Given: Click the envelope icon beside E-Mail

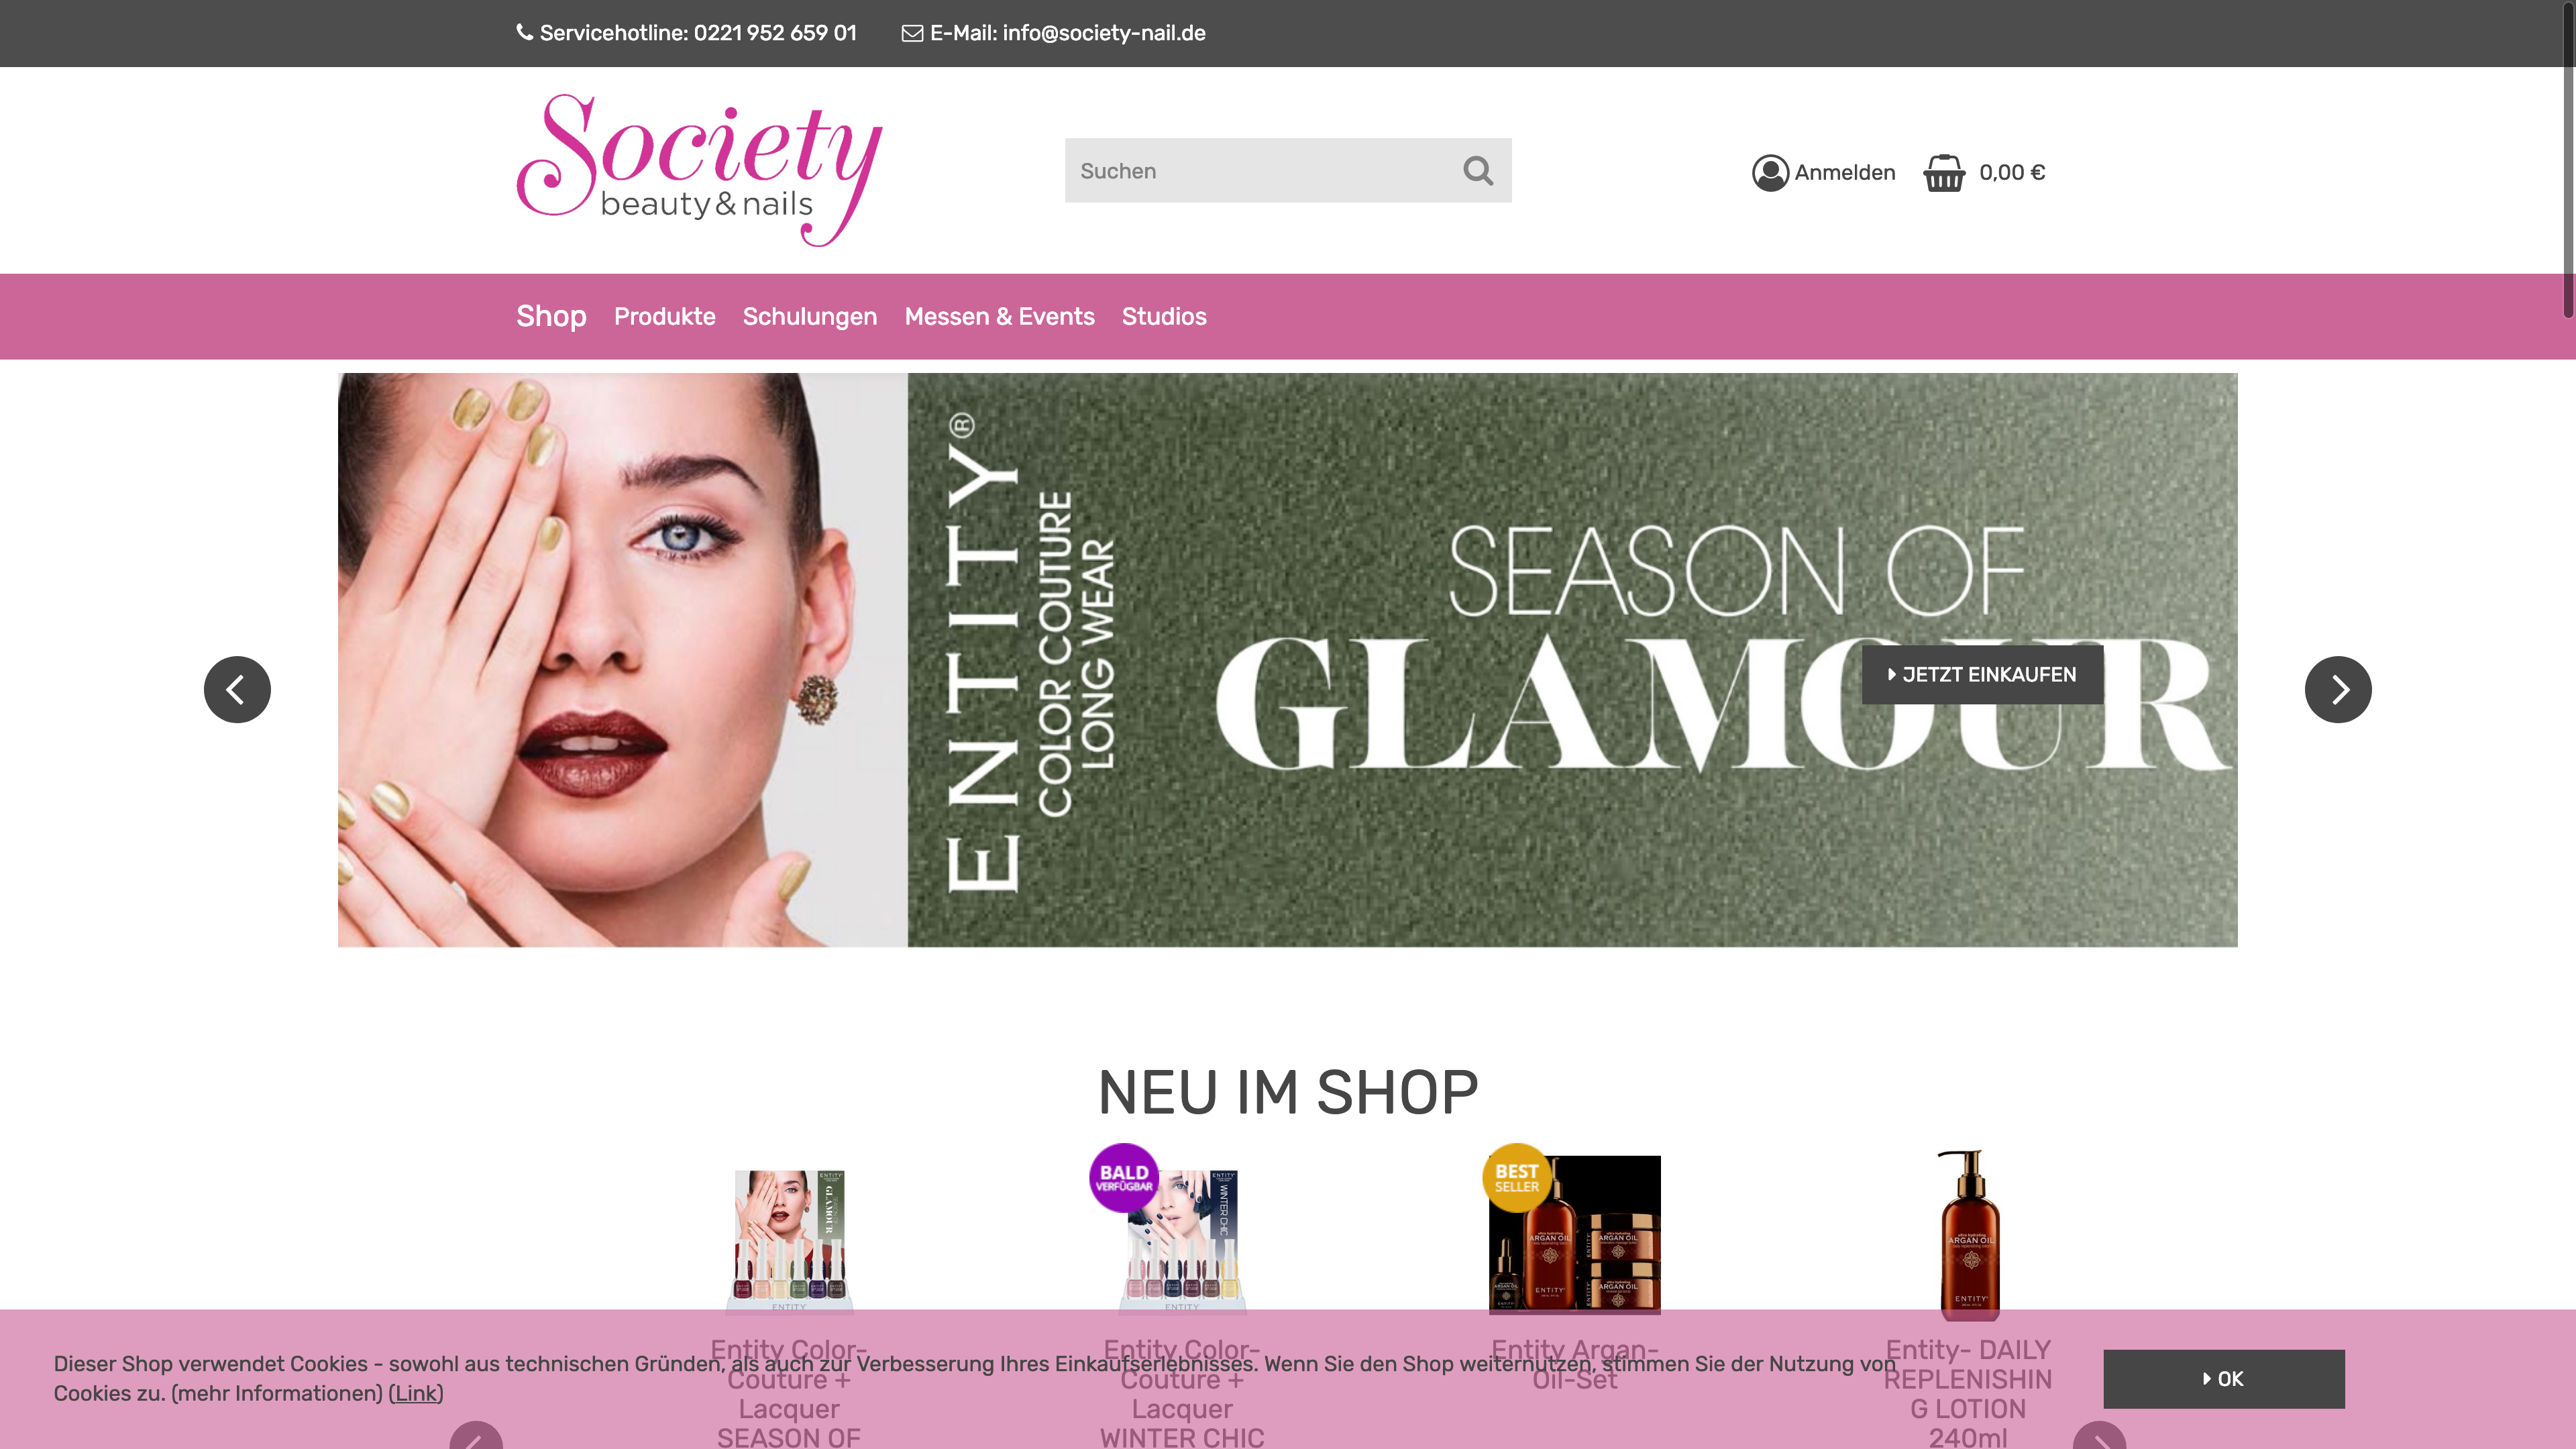Looking at the screenshot, I should pyautogui.click(x=912, y=33).
